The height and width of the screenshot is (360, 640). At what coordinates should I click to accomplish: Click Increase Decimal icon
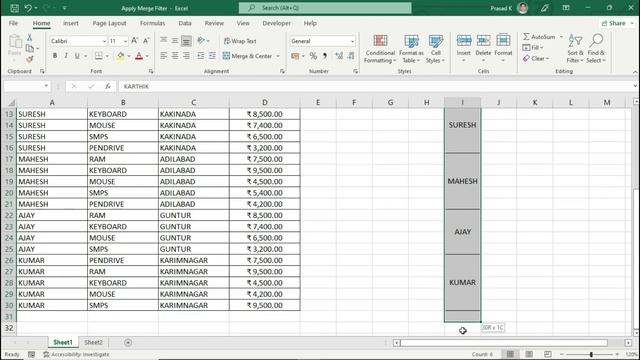[339, 56]
